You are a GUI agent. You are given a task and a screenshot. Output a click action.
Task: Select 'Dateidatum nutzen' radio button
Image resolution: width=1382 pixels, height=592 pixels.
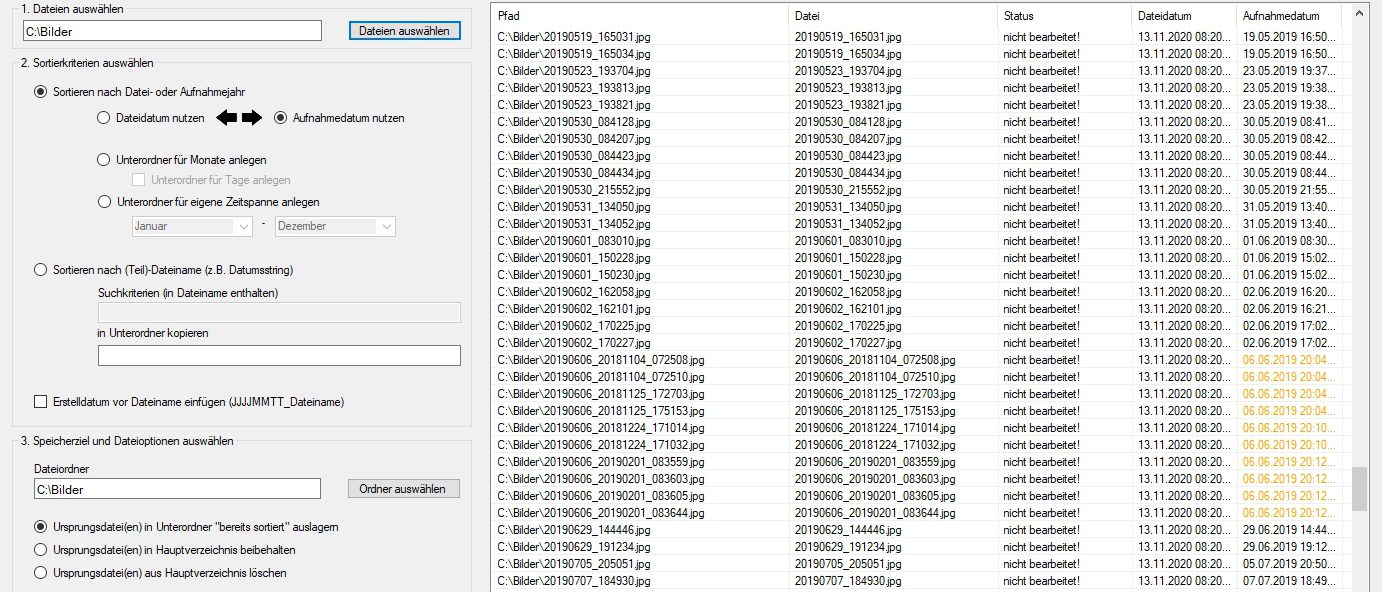coord(103,118)
